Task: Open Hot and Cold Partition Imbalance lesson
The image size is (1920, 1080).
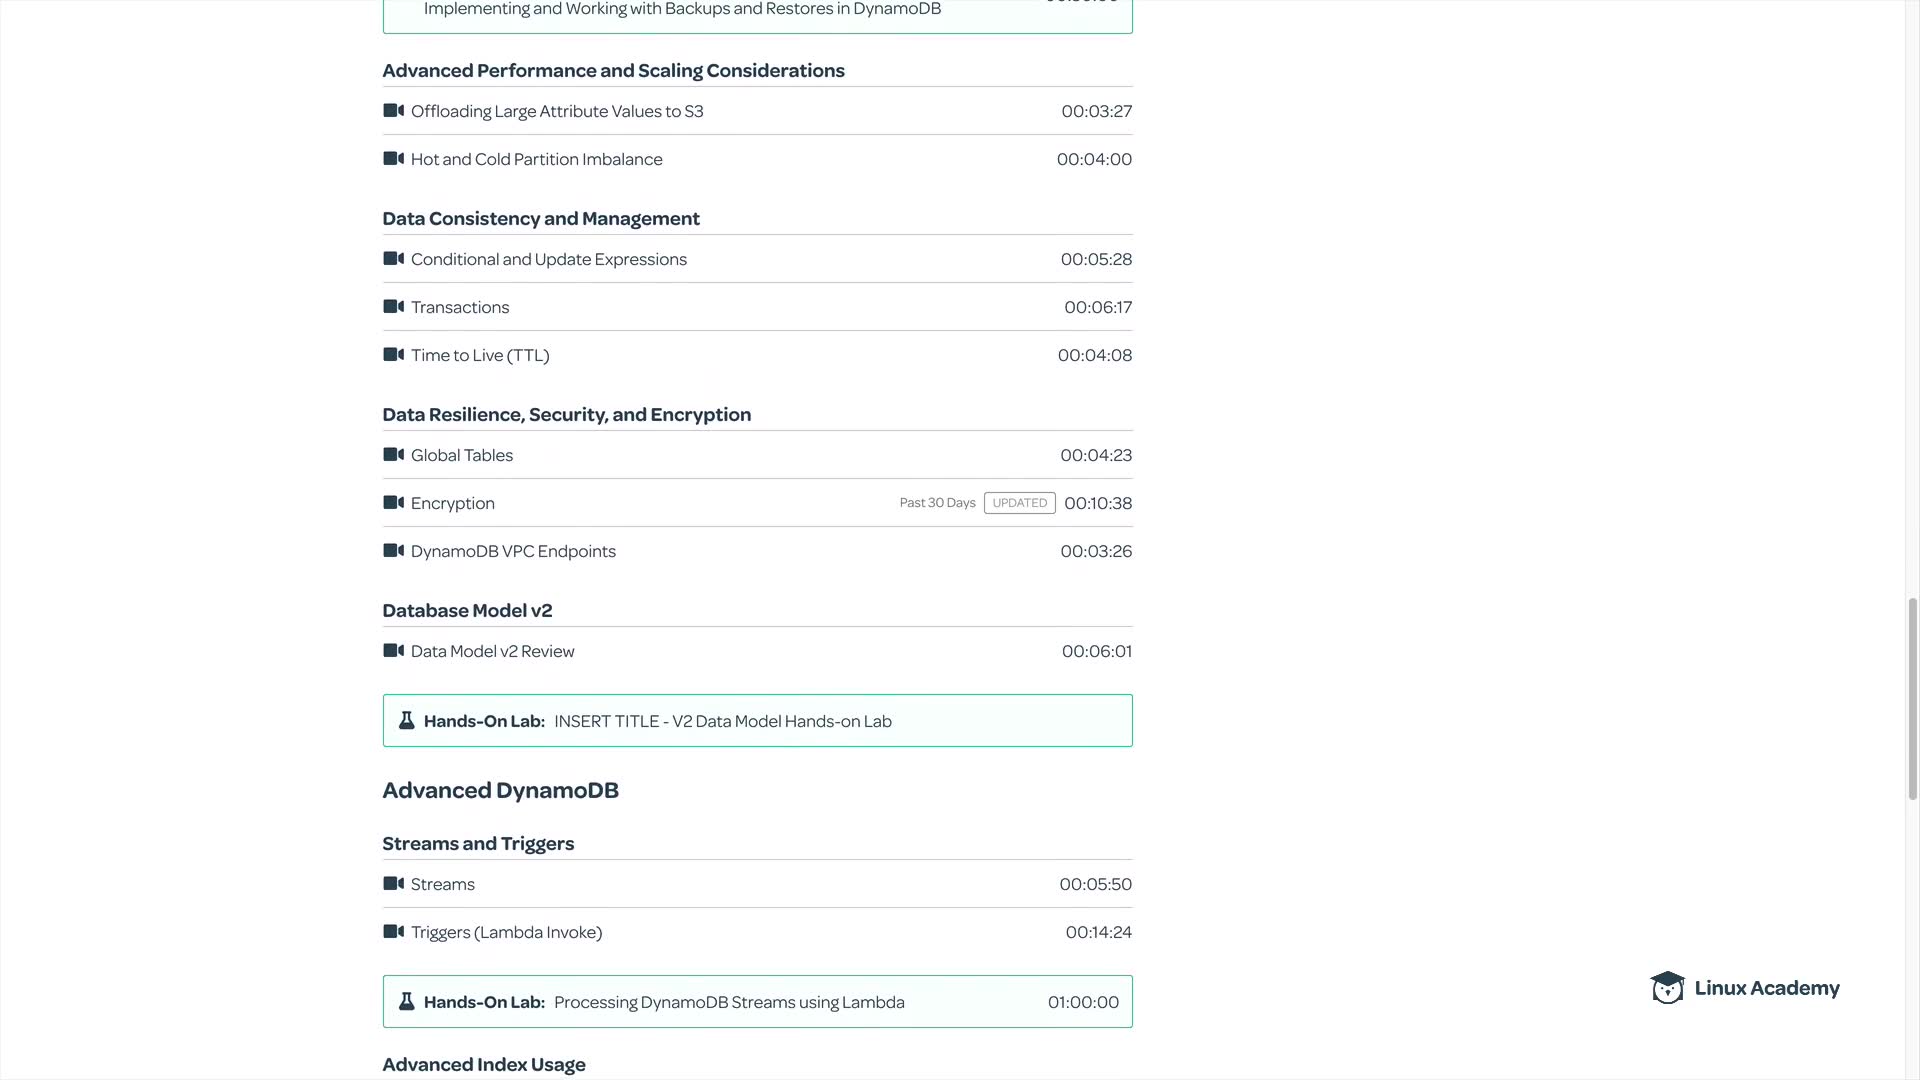Action: 536,160
